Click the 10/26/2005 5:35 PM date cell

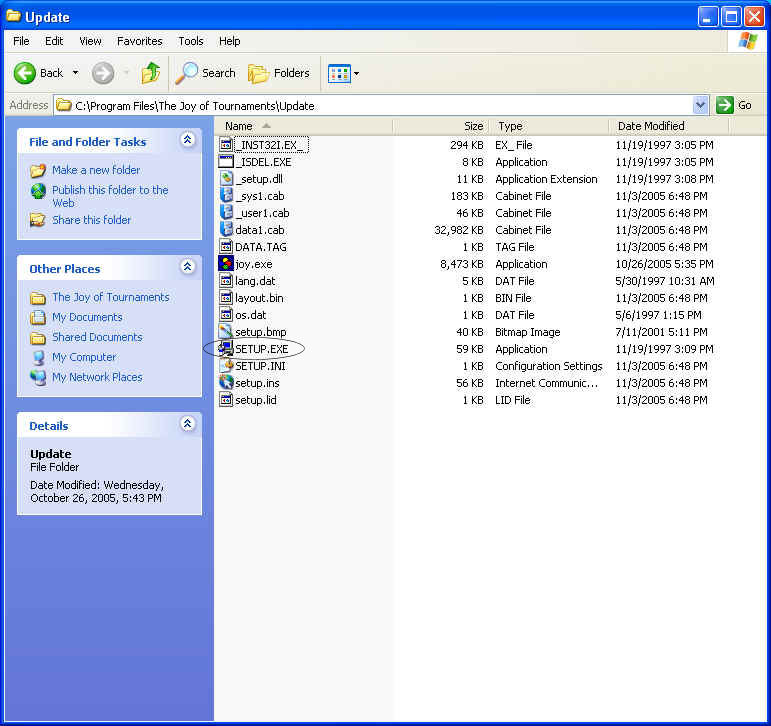coord(664,264)
